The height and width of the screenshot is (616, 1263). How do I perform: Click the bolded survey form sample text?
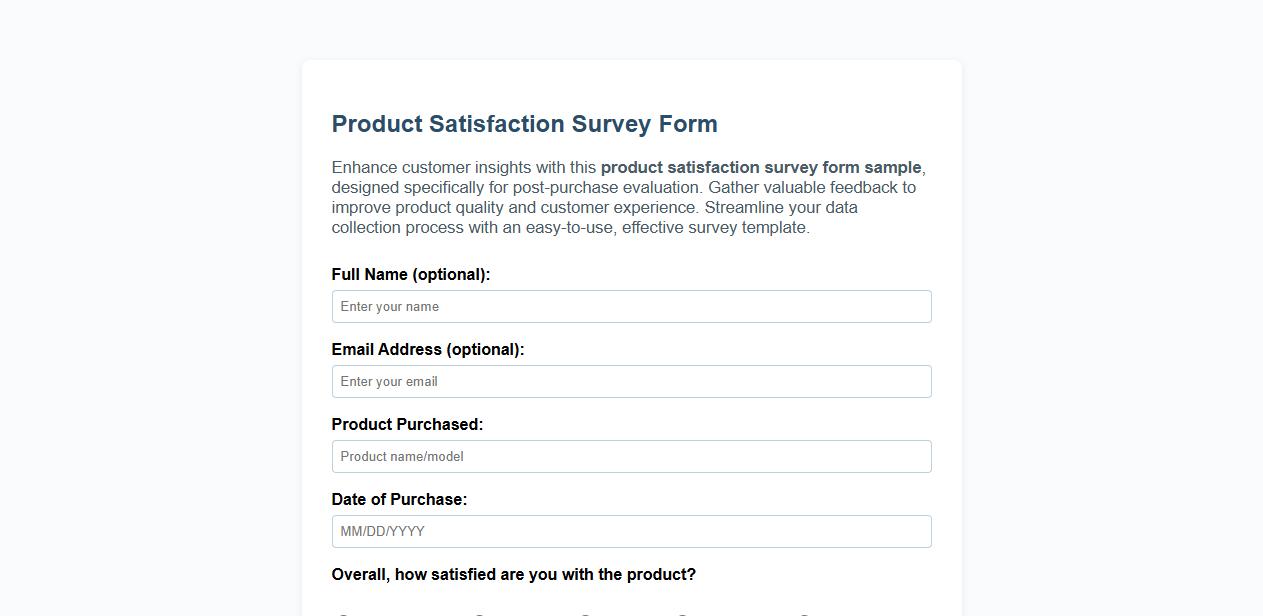click(760, 167)
